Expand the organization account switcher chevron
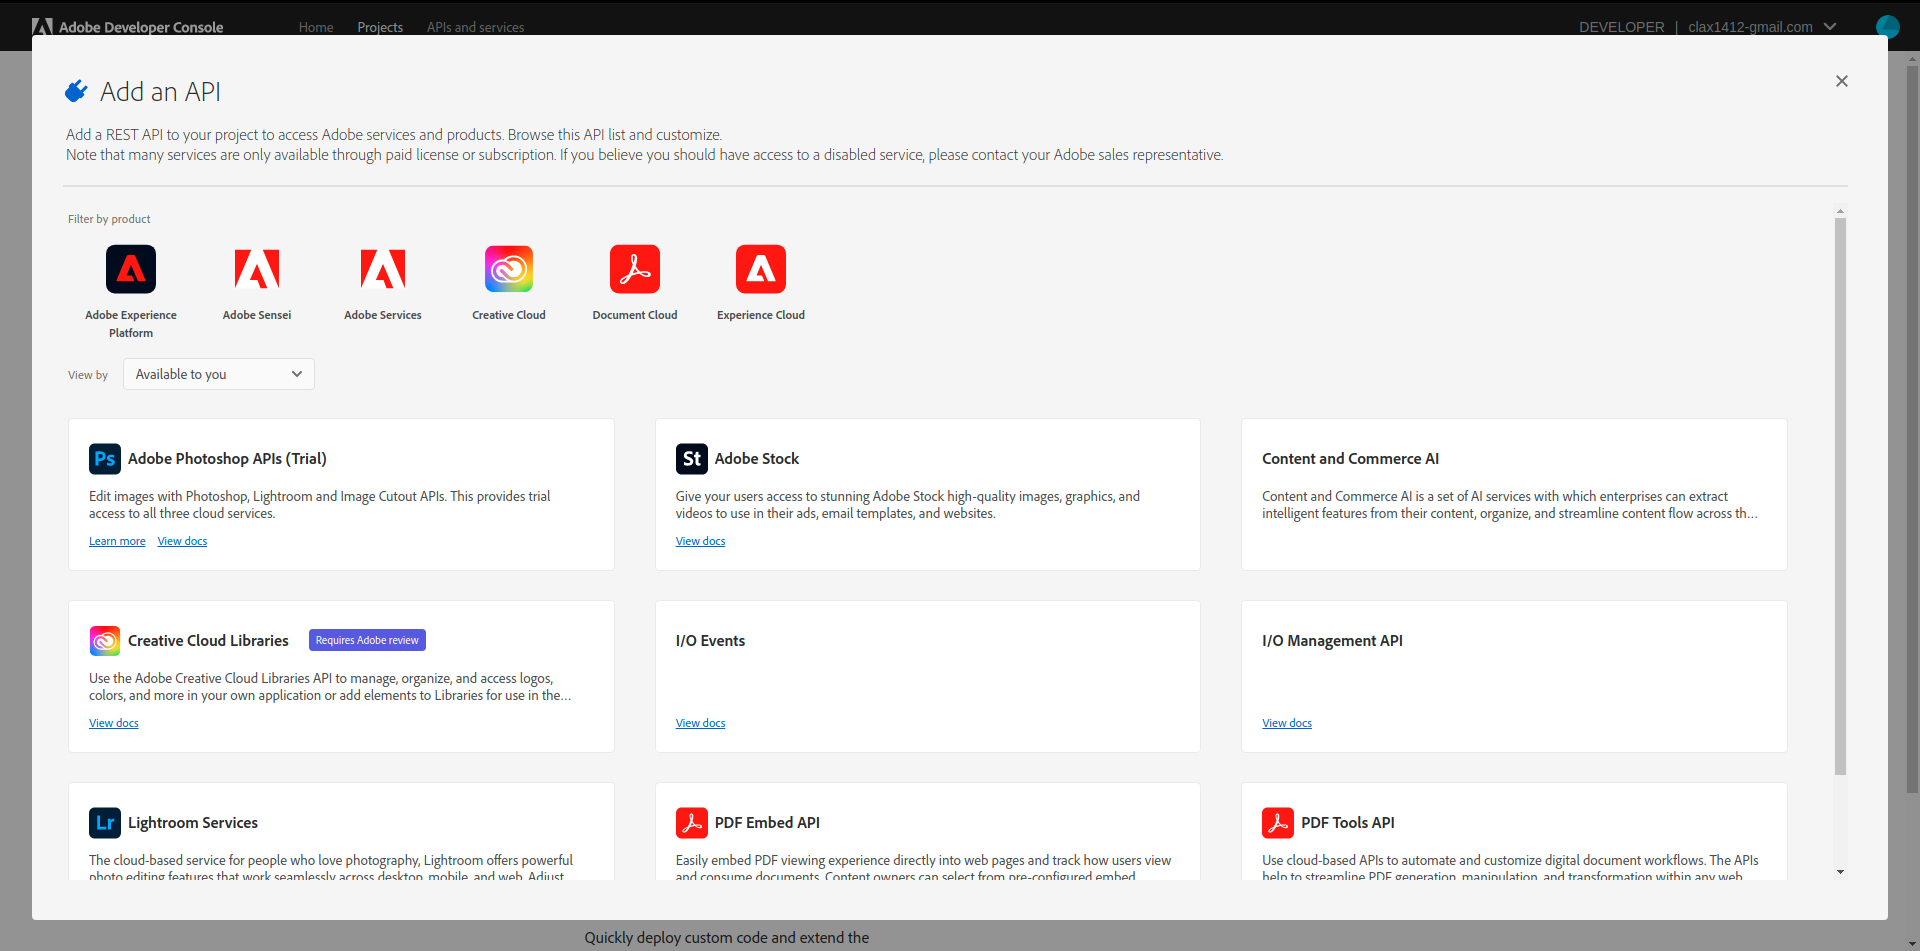This screenshot has height=951, width=1920. pos(1830,27)
